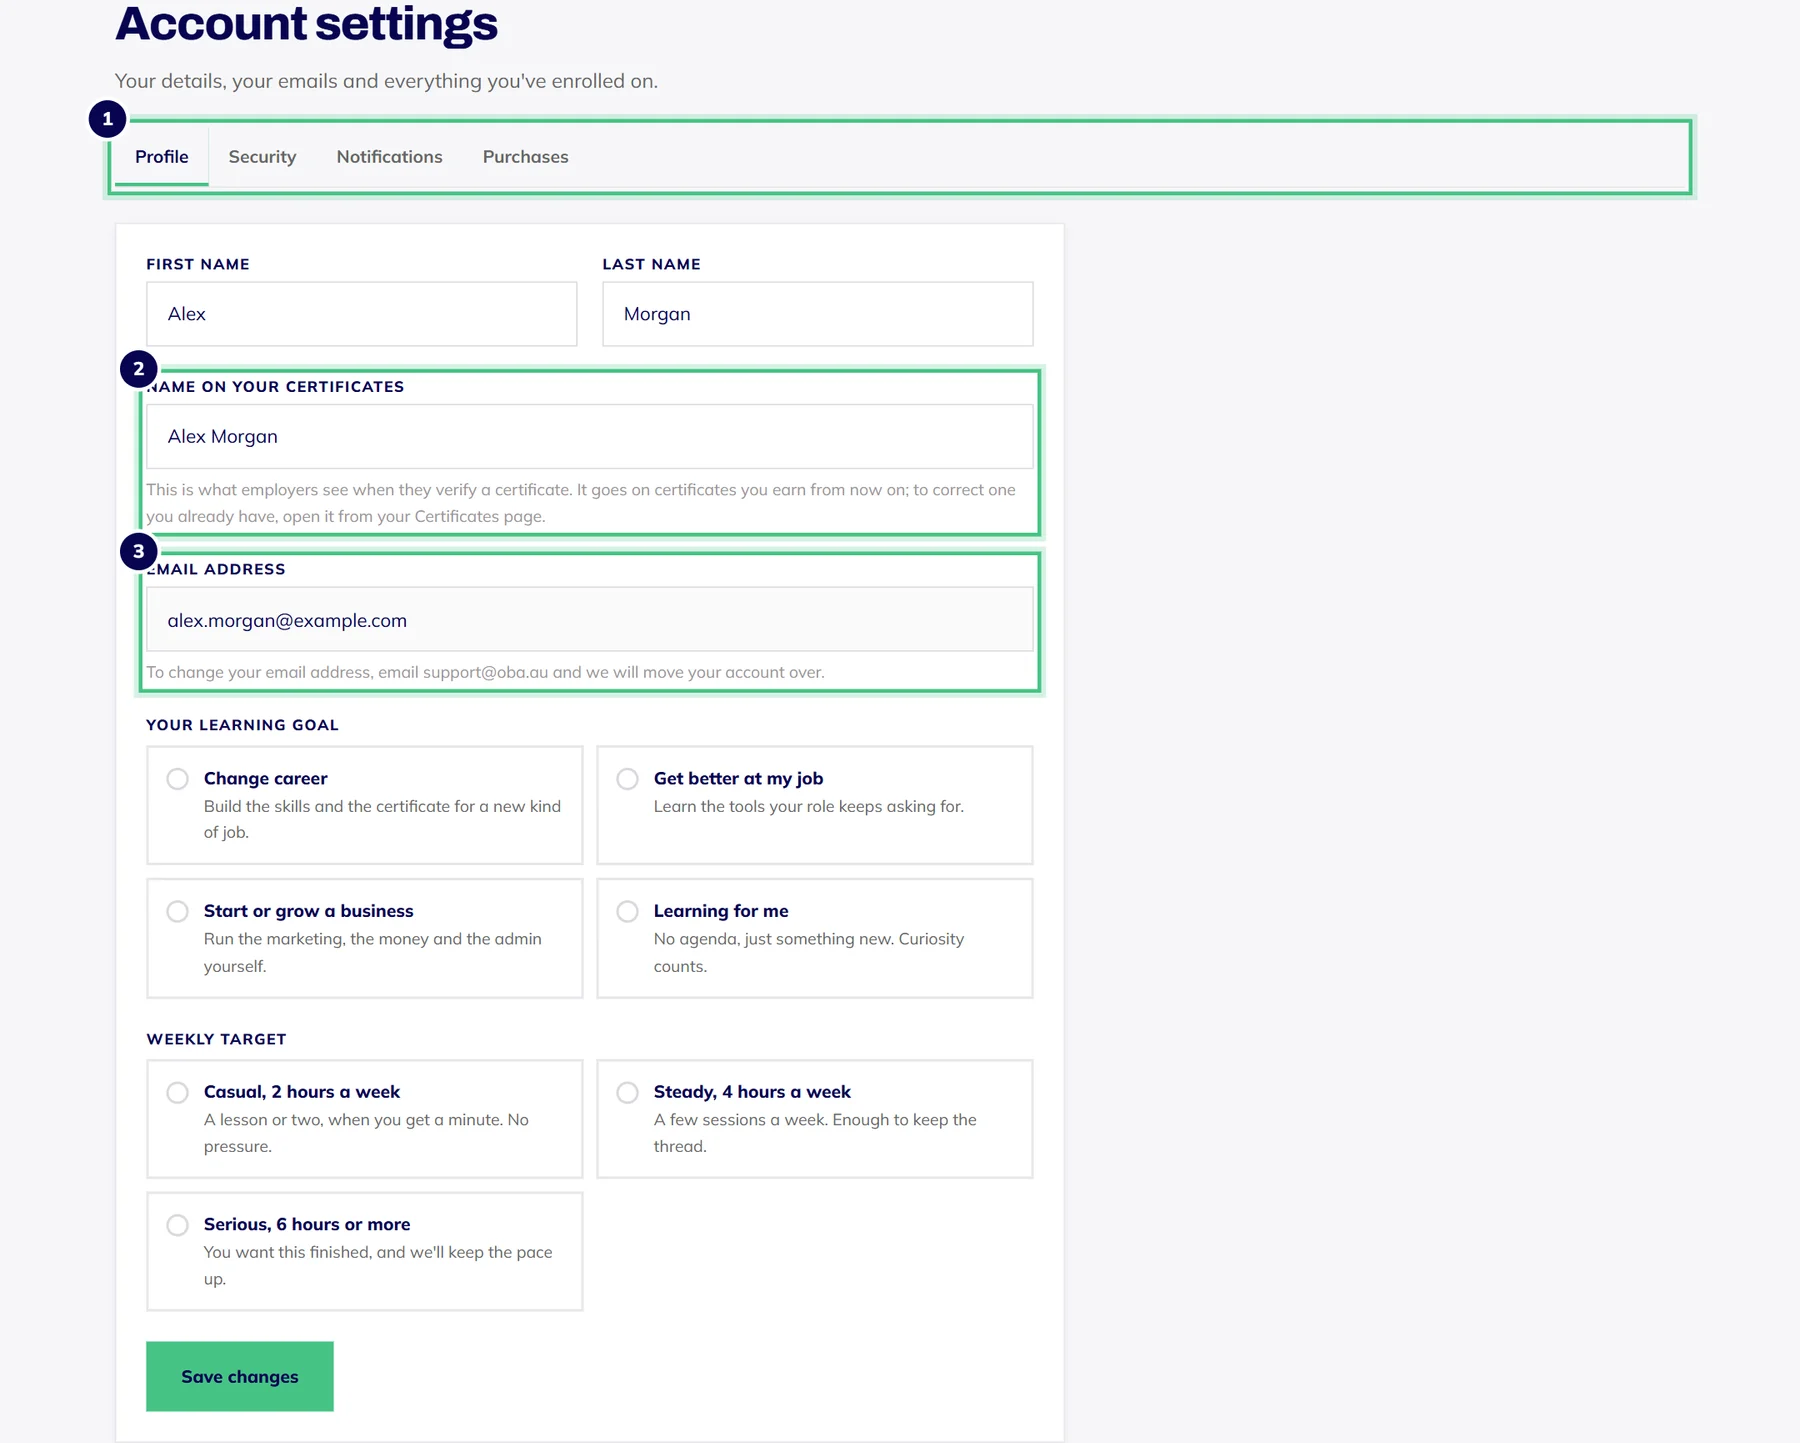Click "Learn the tools your role keeps asking for"
1800x1443 pixels.
coord(808,806)
